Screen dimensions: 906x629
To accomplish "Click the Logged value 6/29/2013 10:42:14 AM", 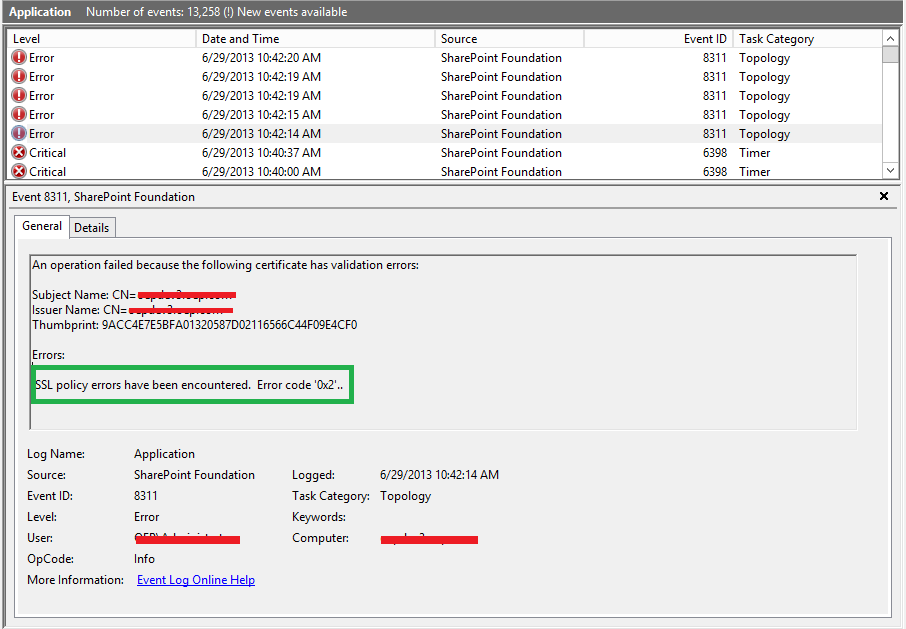I will click(x=439, y=475).
